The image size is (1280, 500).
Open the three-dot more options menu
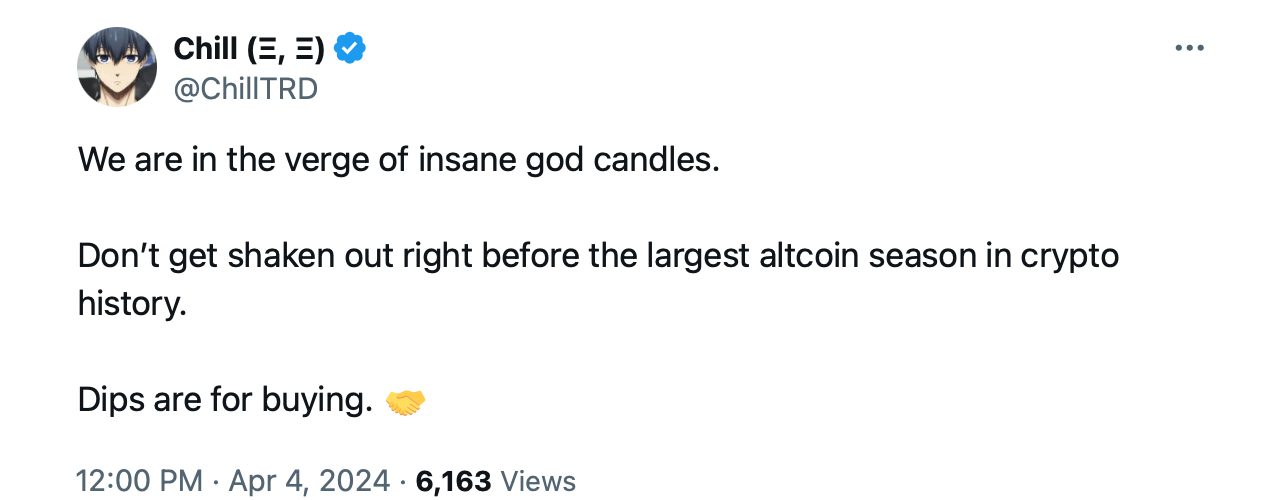[x=1189, y=48]
